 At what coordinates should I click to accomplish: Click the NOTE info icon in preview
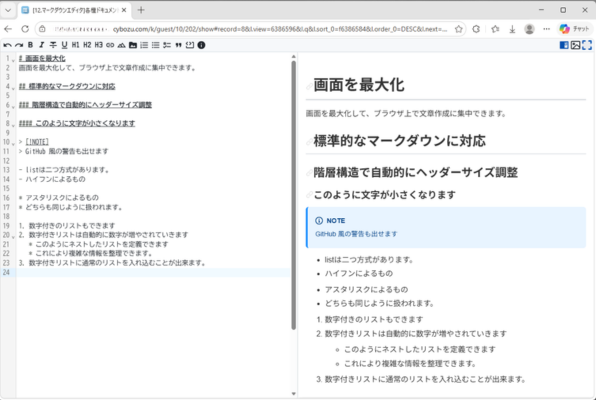[319, 221]
